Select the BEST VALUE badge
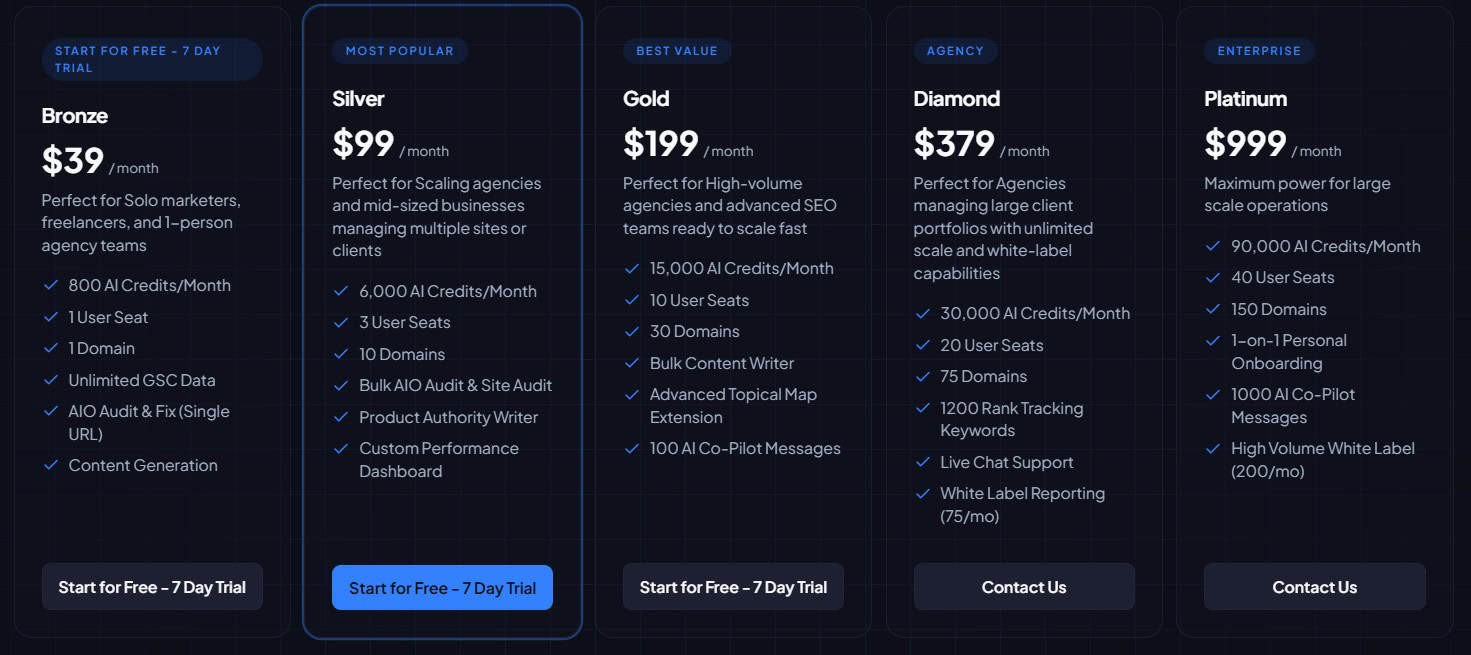Viewport: 1471px width, 655px height. 677,50
